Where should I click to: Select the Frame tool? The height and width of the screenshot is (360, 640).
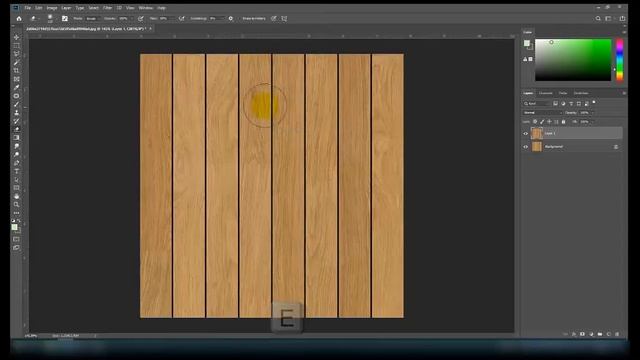[16, 79]
